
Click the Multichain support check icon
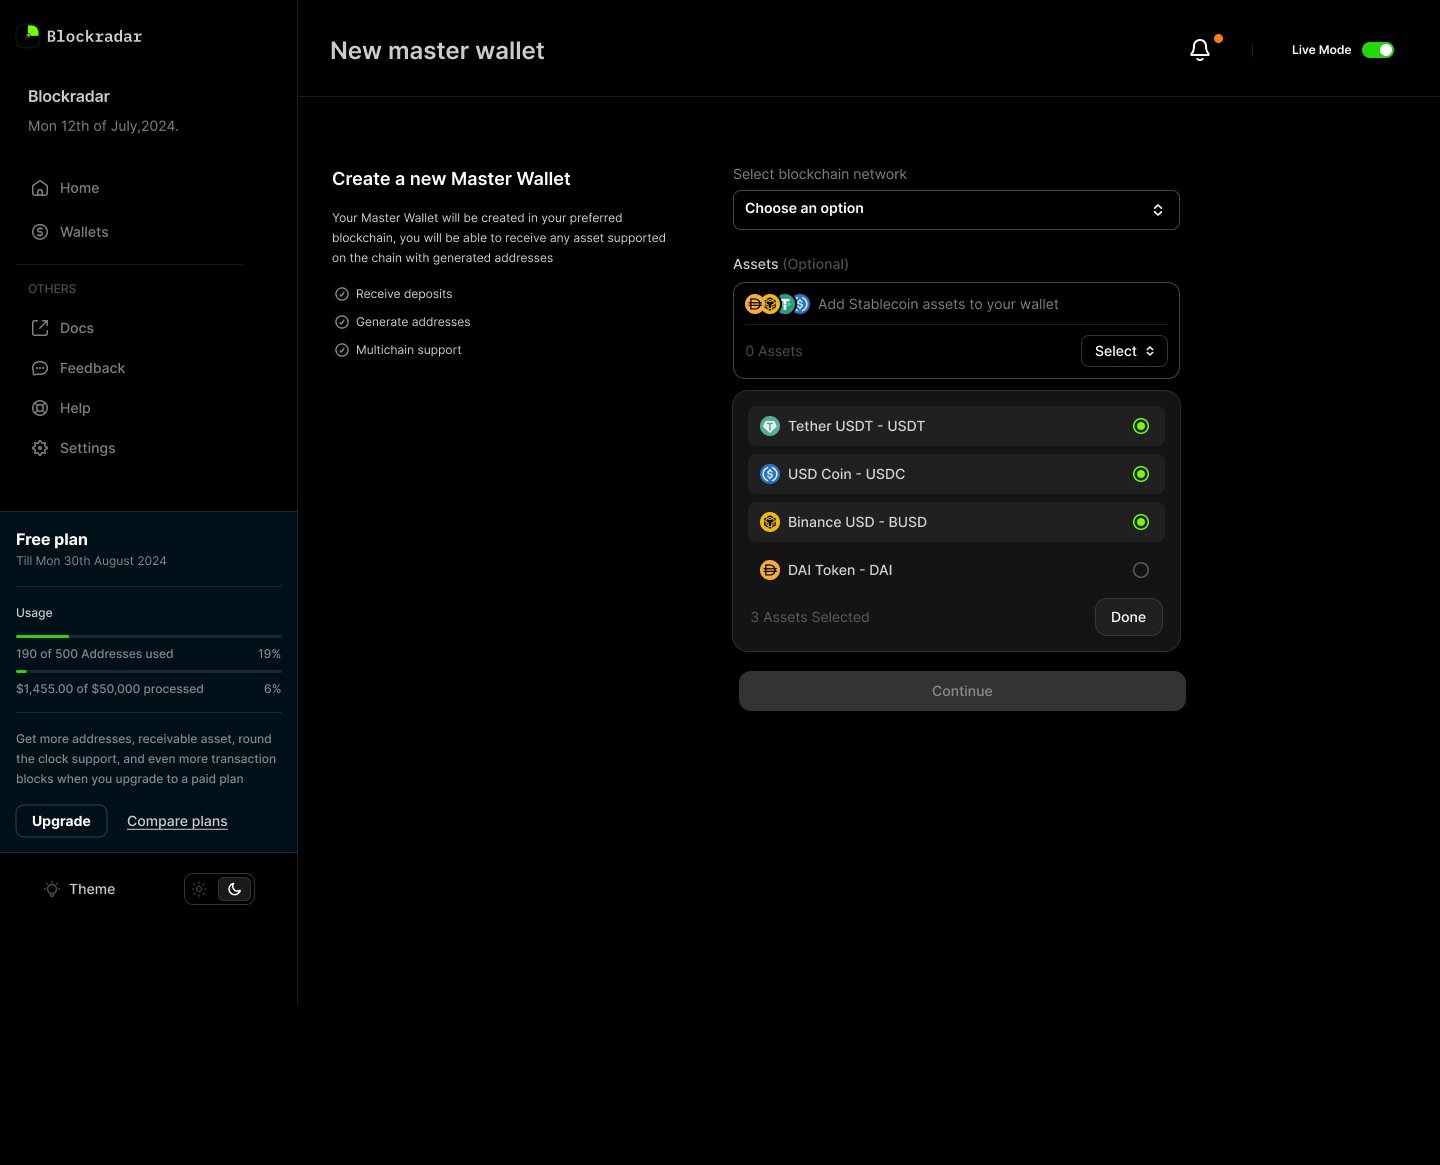tap(341, 350)
